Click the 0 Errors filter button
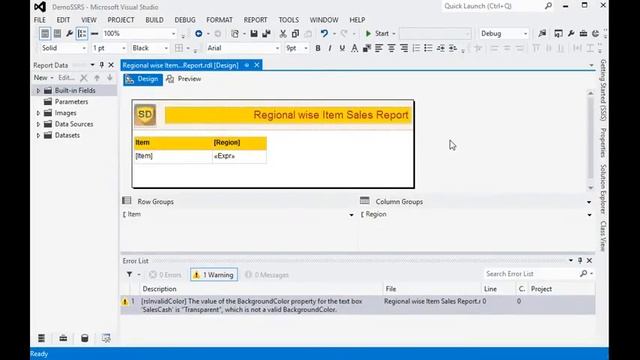Screen dimensions: 640x360 (x=165, y=275)
